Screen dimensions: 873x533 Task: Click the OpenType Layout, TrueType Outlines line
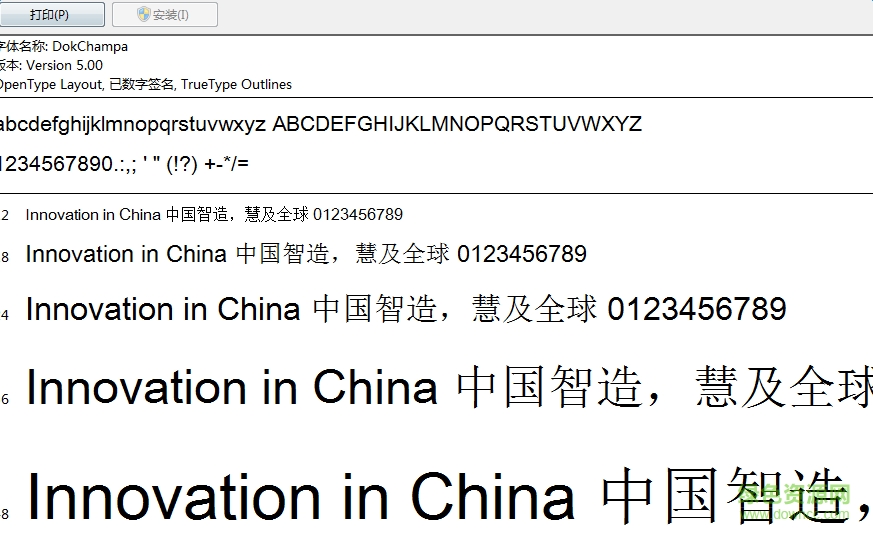(x=146, y=84)
